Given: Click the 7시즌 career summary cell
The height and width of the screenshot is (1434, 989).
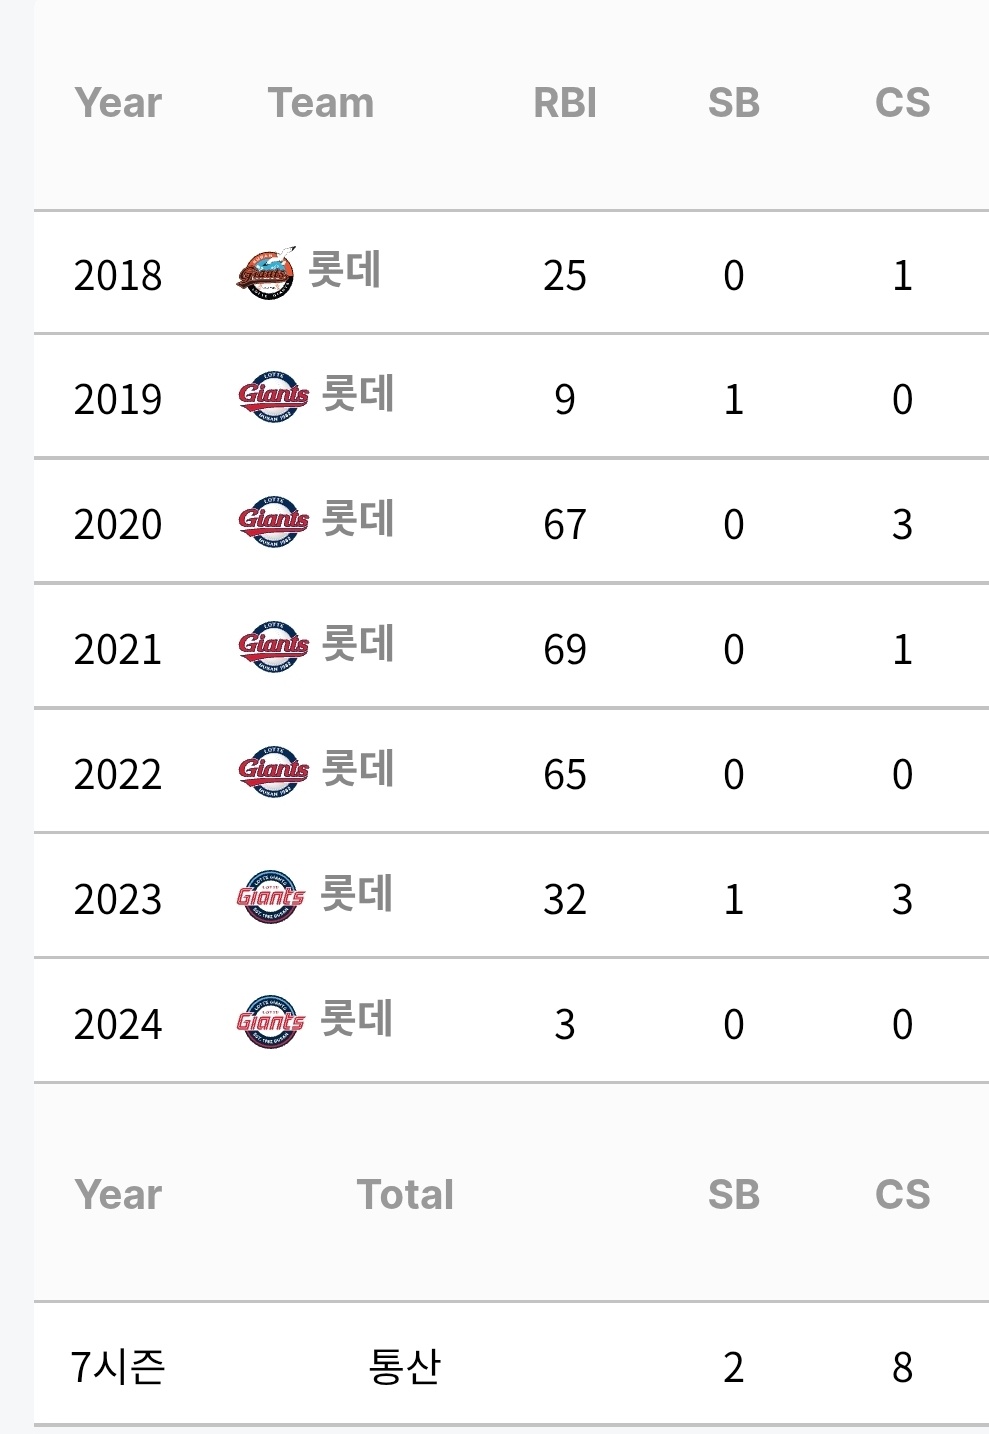Looking at the screenshot, I should 118,1367.
